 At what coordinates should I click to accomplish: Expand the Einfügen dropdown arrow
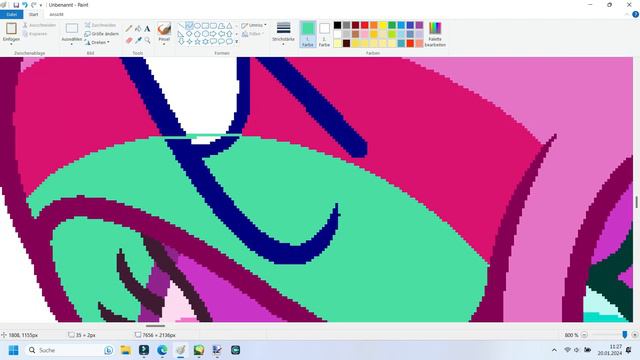(11, 44)
